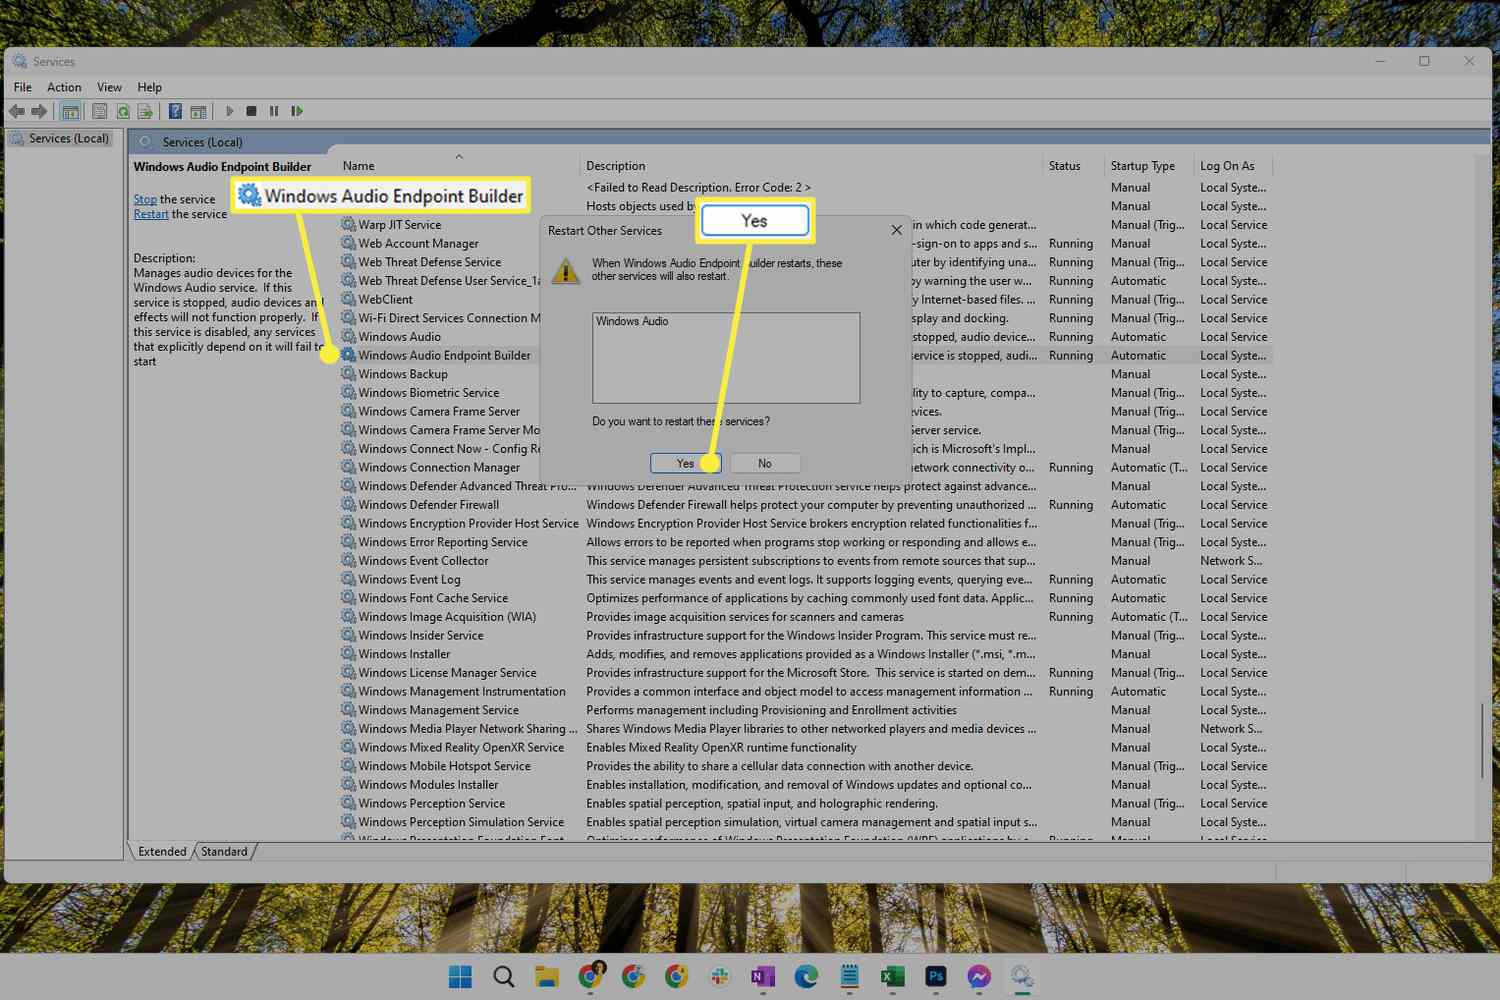Close the Restart Other Services dialog
Screen dimensions: 1500x1000
[x=896, y=230]
